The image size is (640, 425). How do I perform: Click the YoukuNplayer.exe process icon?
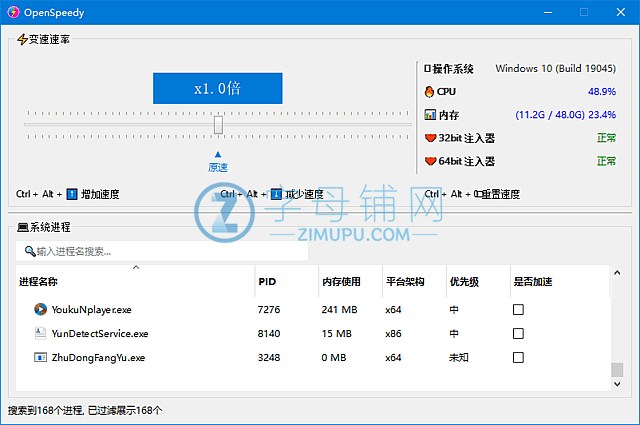pos(40,310)
